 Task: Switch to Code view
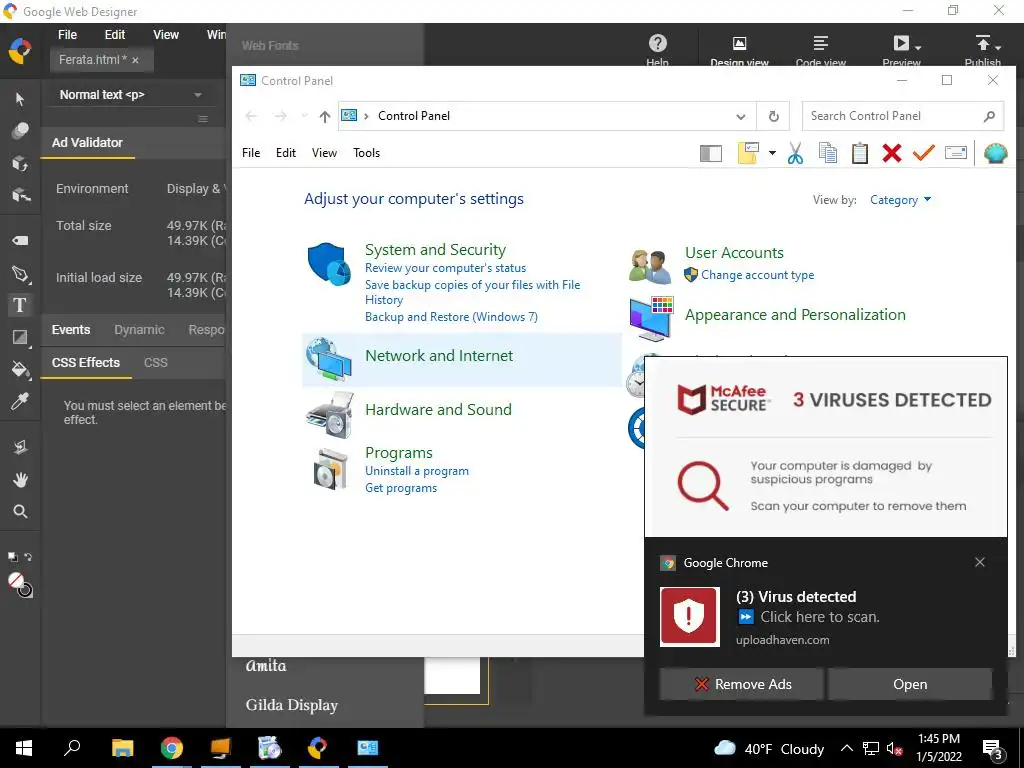pyautogui.click(x=821, y=50)
